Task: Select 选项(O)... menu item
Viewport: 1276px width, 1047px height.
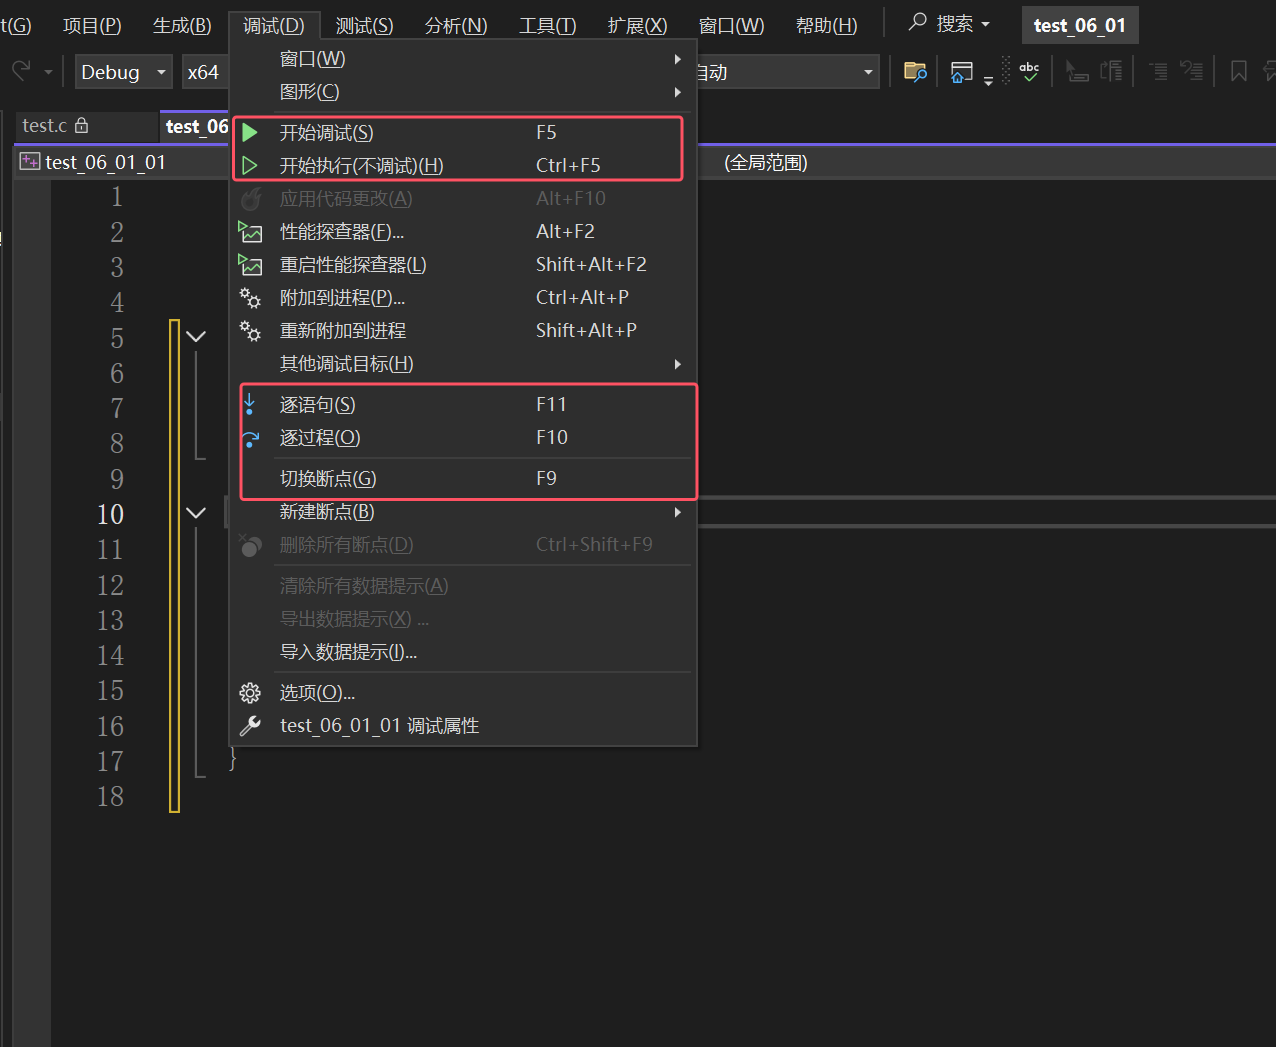Action: (x=463, y=693)
